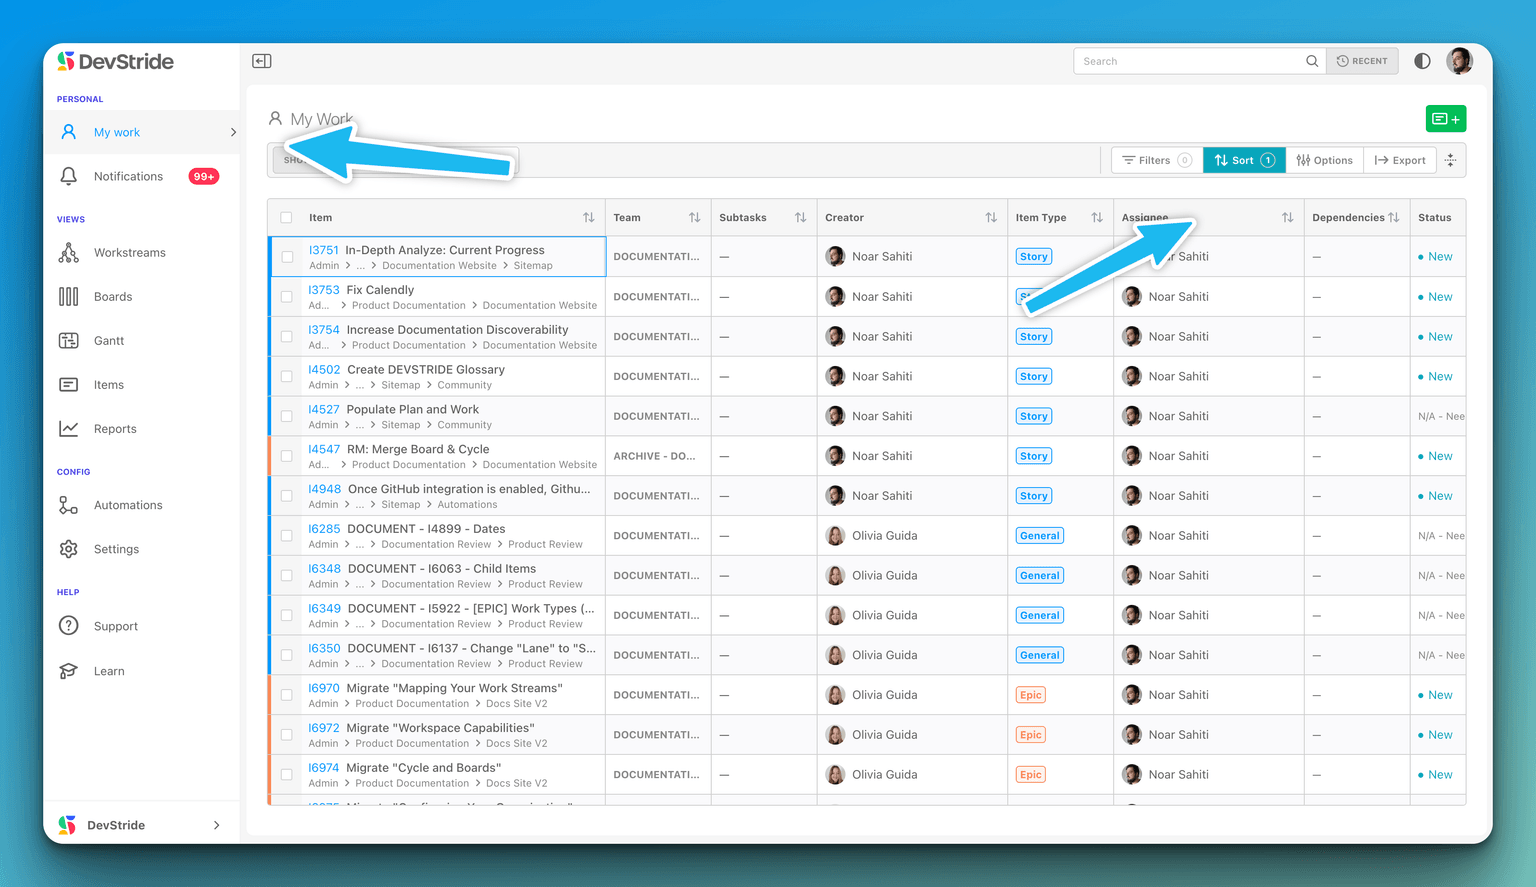Screen dimensions: 1536x887
Task: Sort by the Creator column arrows
Action: 991,217
